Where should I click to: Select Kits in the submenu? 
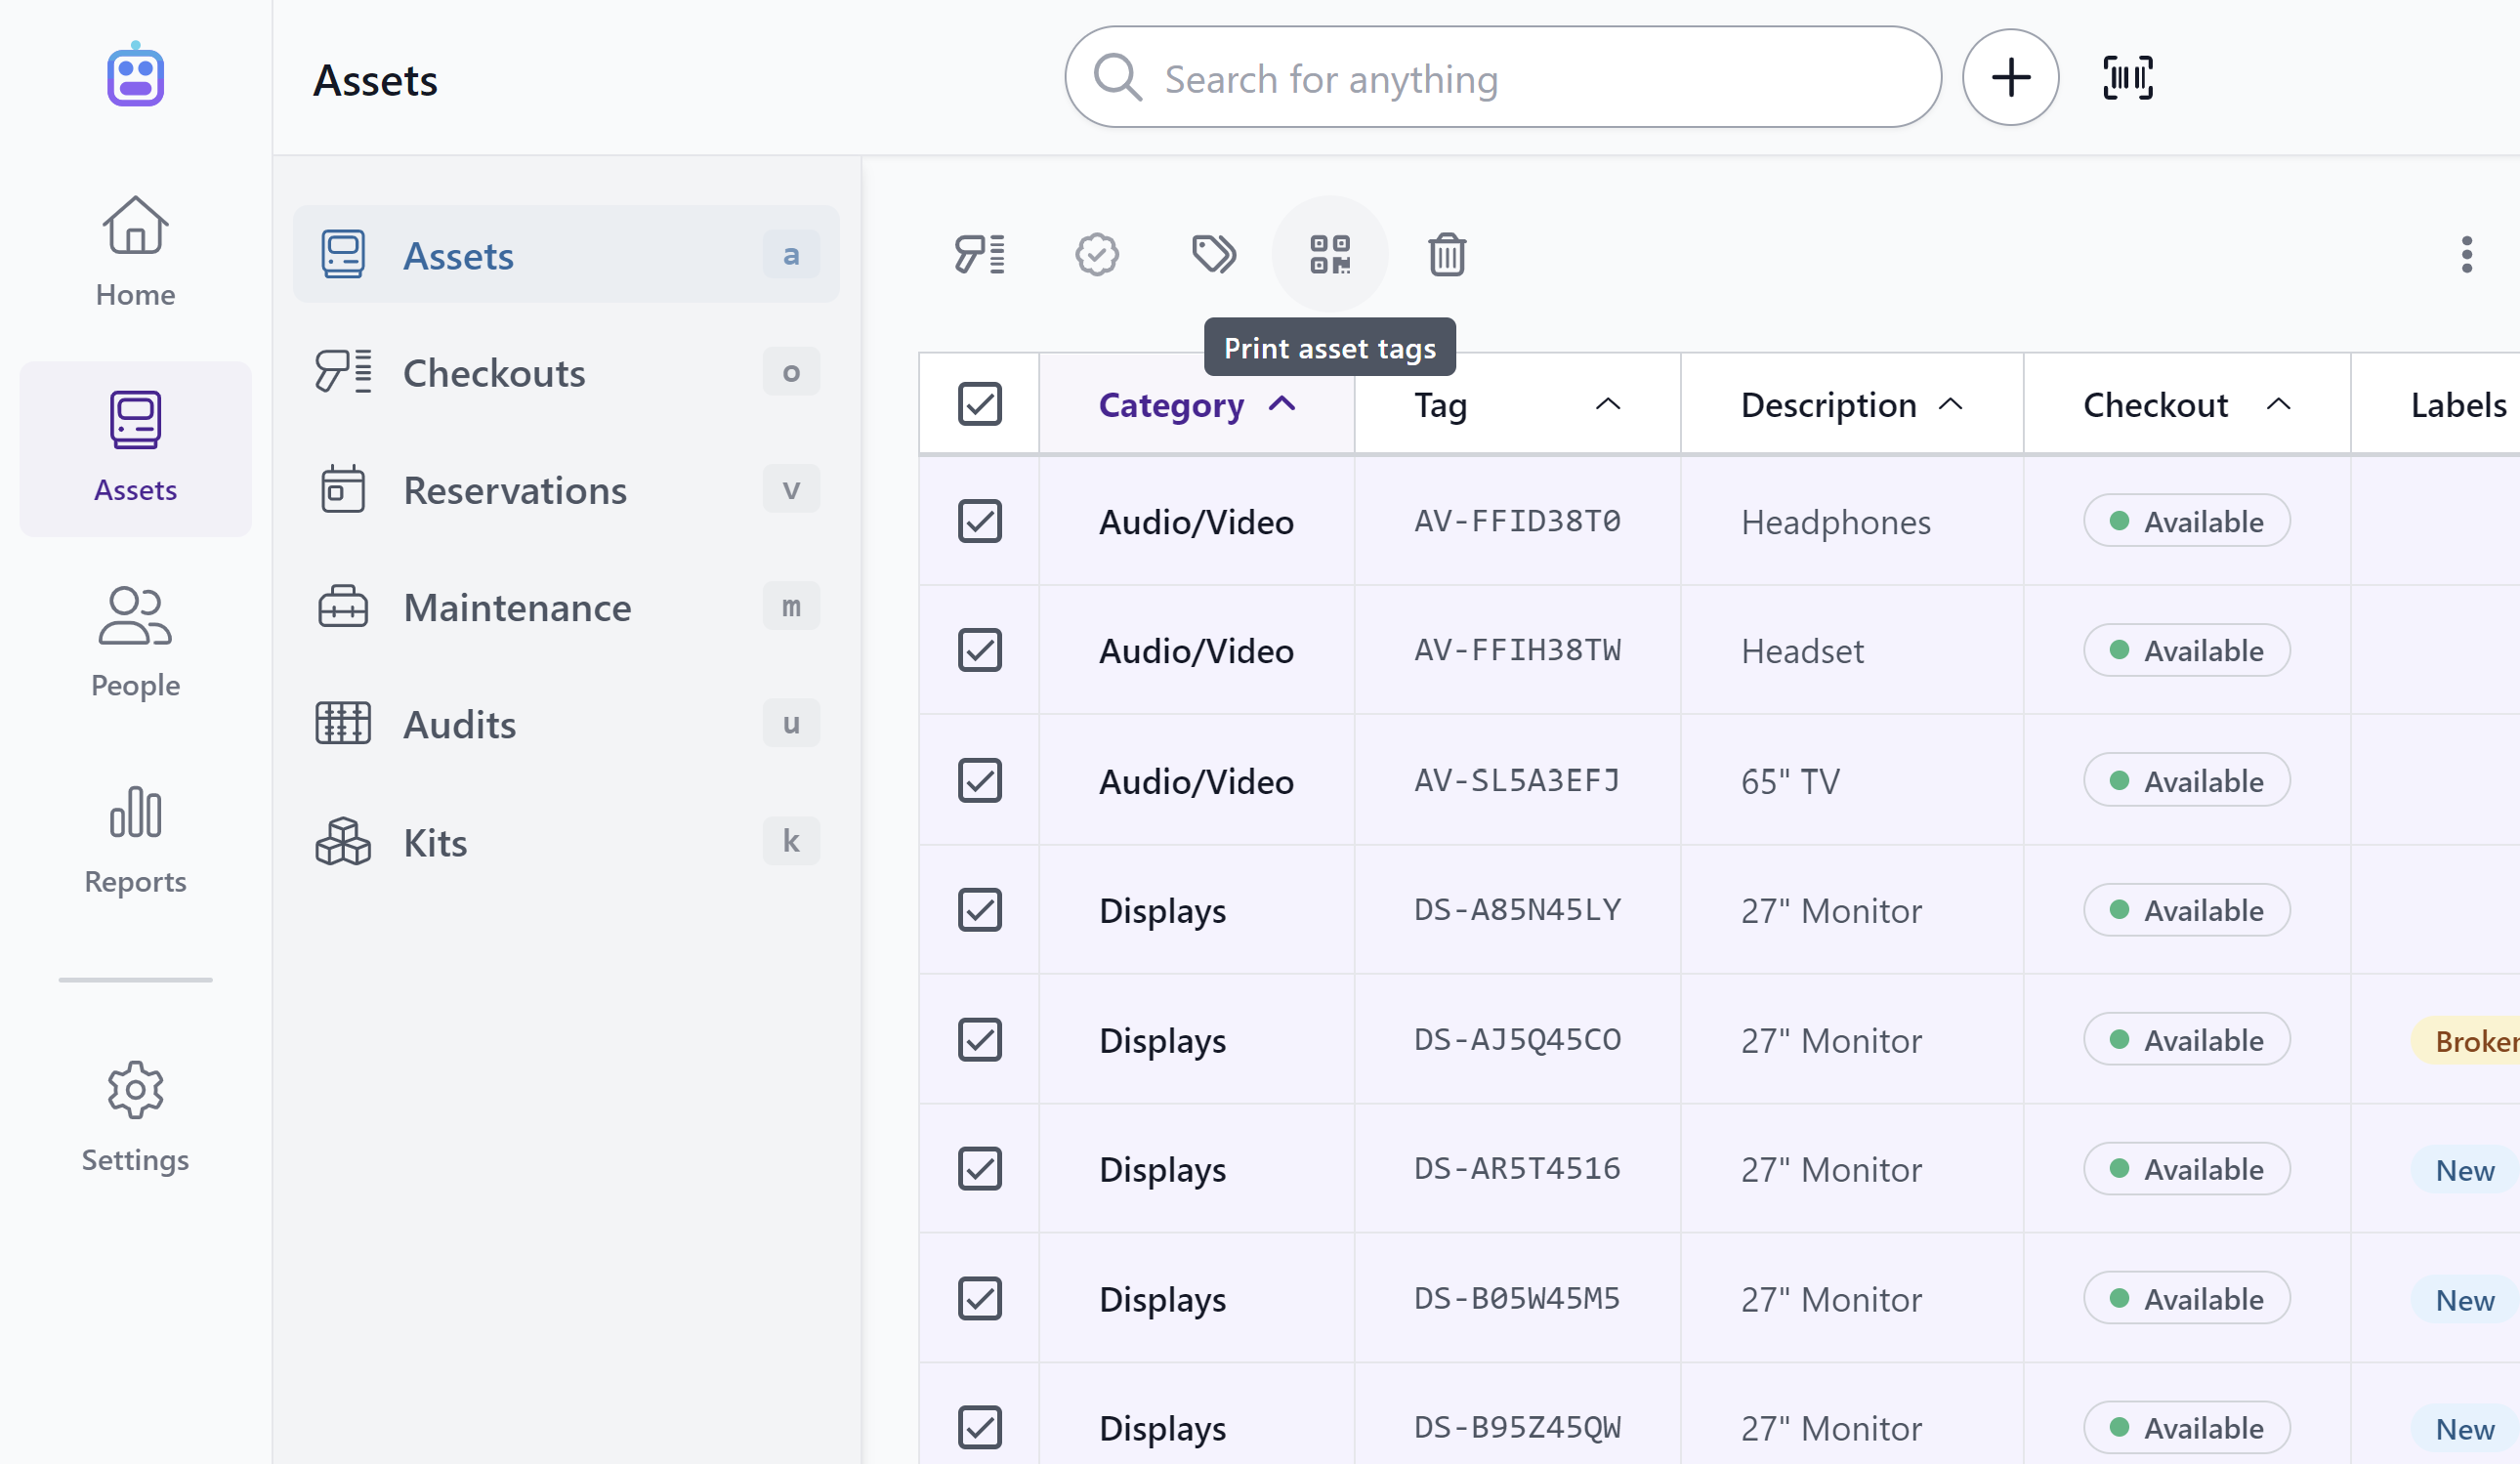(566, 841)
